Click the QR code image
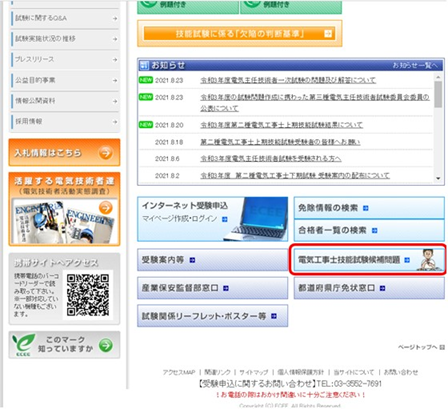Image resolution: width=448 pixels, height=409 pixels. [88, 295]
